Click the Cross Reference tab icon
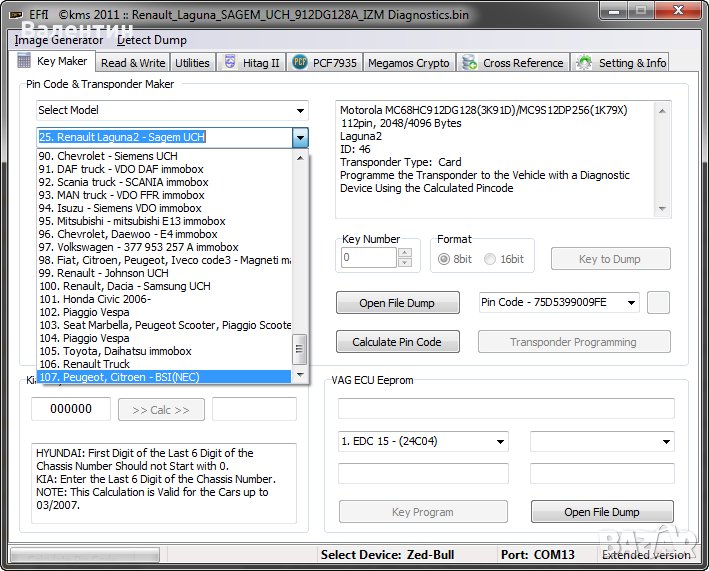The image size is (709, 571). [469, 63]
